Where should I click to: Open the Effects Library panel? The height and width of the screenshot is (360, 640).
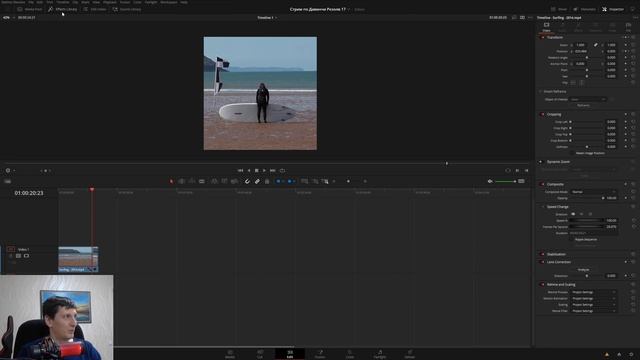(62, 9)
